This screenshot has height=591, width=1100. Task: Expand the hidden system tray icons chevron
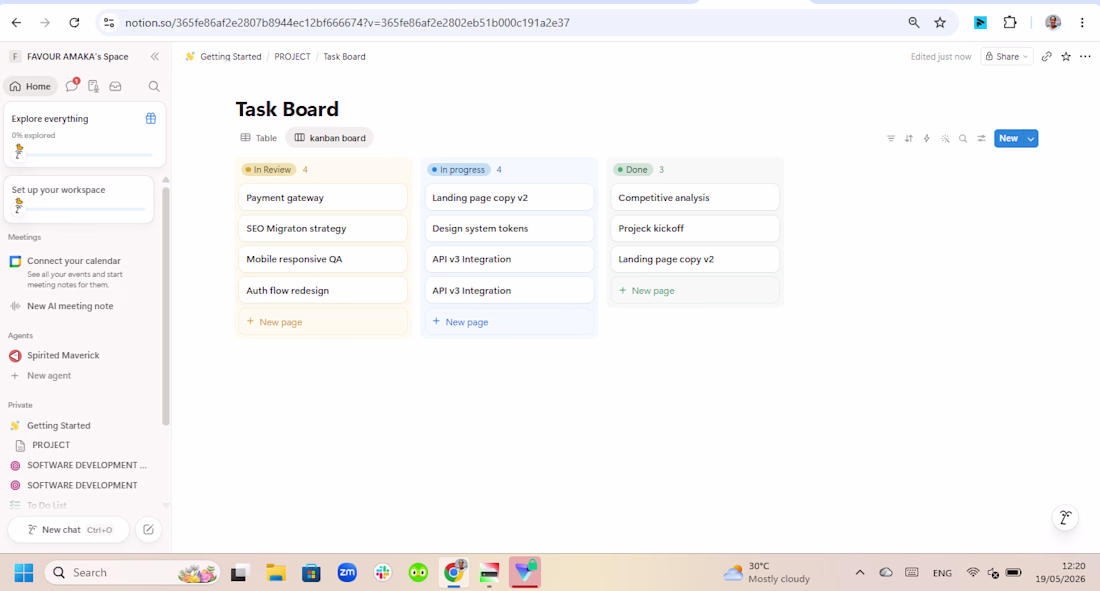point(859,573)
